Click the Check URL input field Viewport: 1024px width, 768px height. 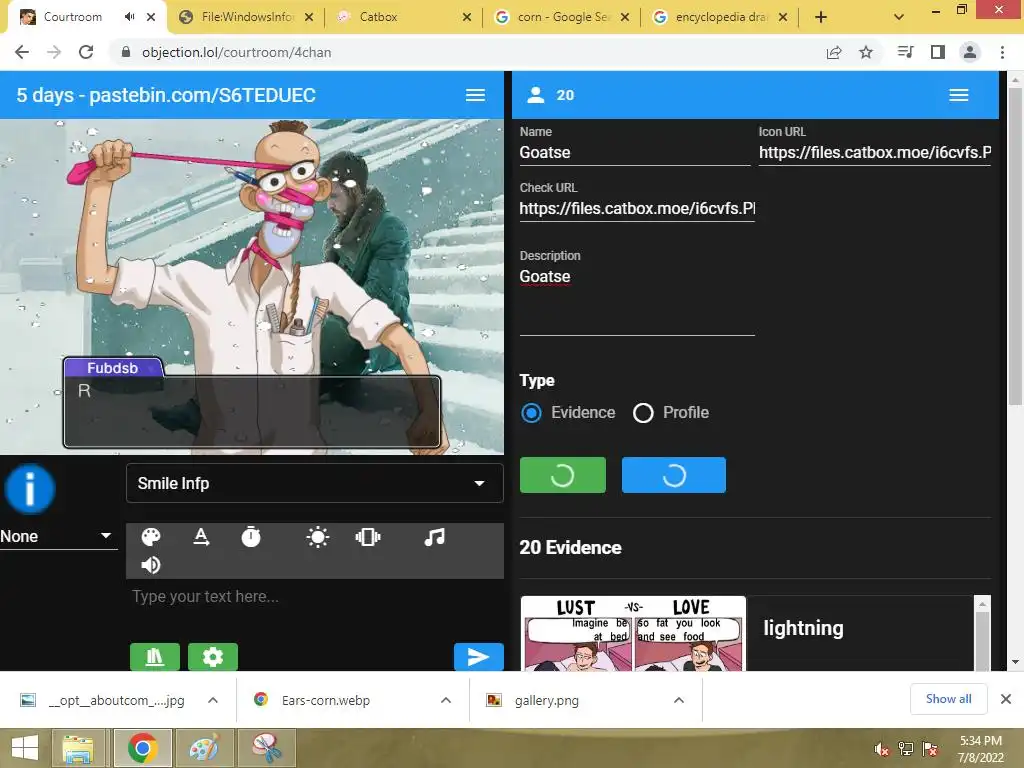(x=637, y=208)
